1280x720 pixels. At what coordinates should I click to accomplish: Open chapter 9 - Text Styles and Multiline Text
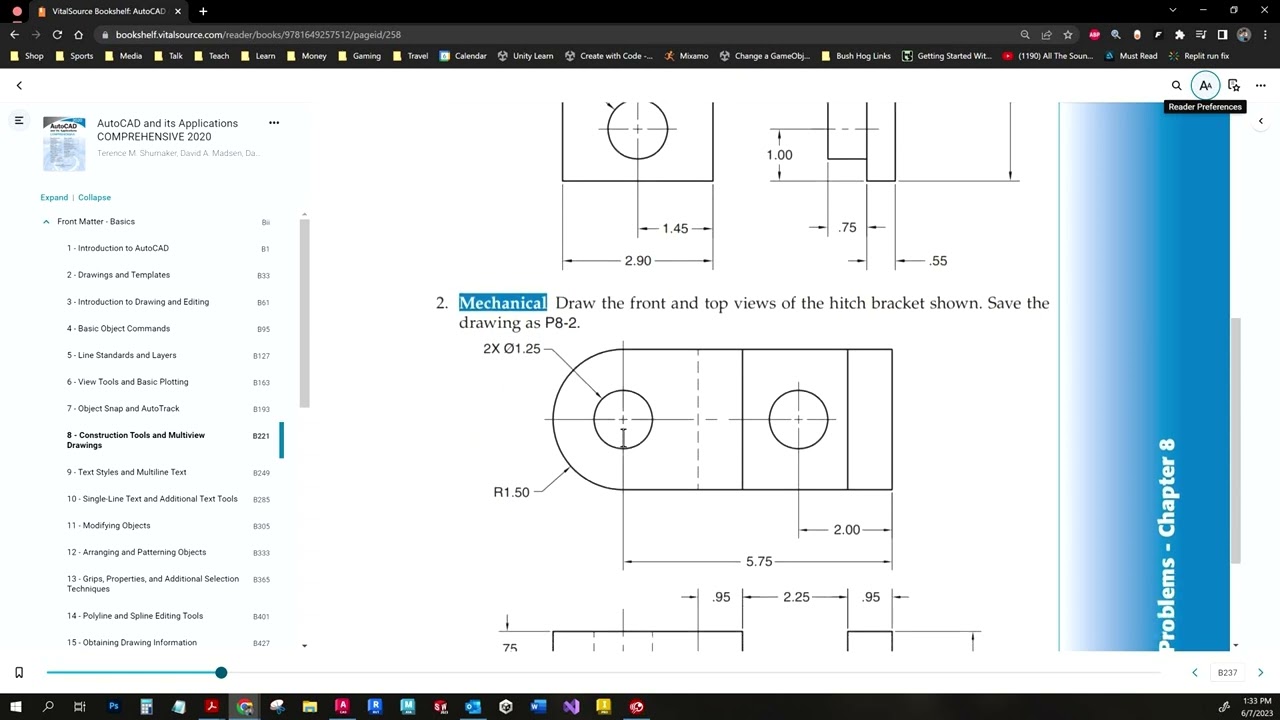coord(127,472)
